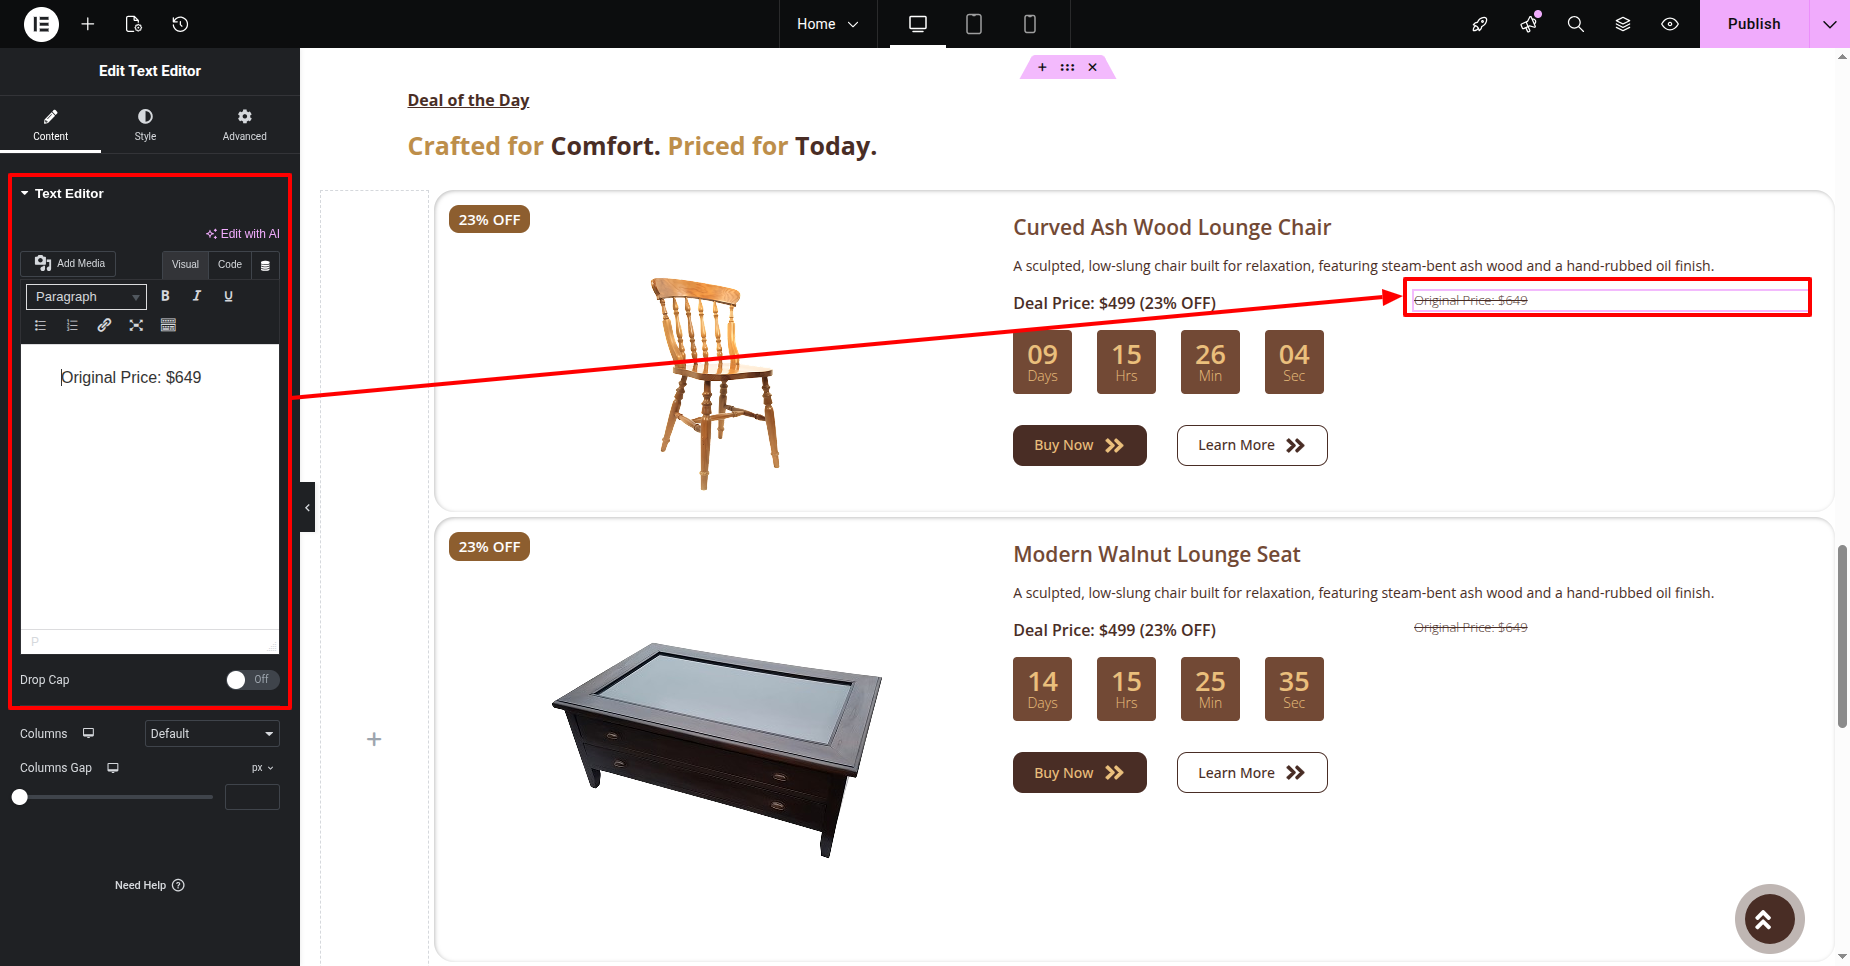The height and width of the screenshot is (966, 1850).
Task: Open the revision history icon
Action: tap(180, 24)
